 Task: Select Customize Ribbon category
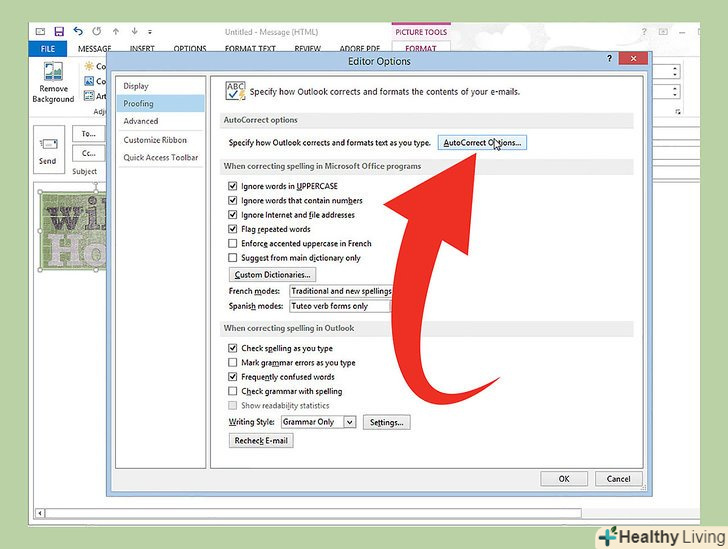coord(160,140)
